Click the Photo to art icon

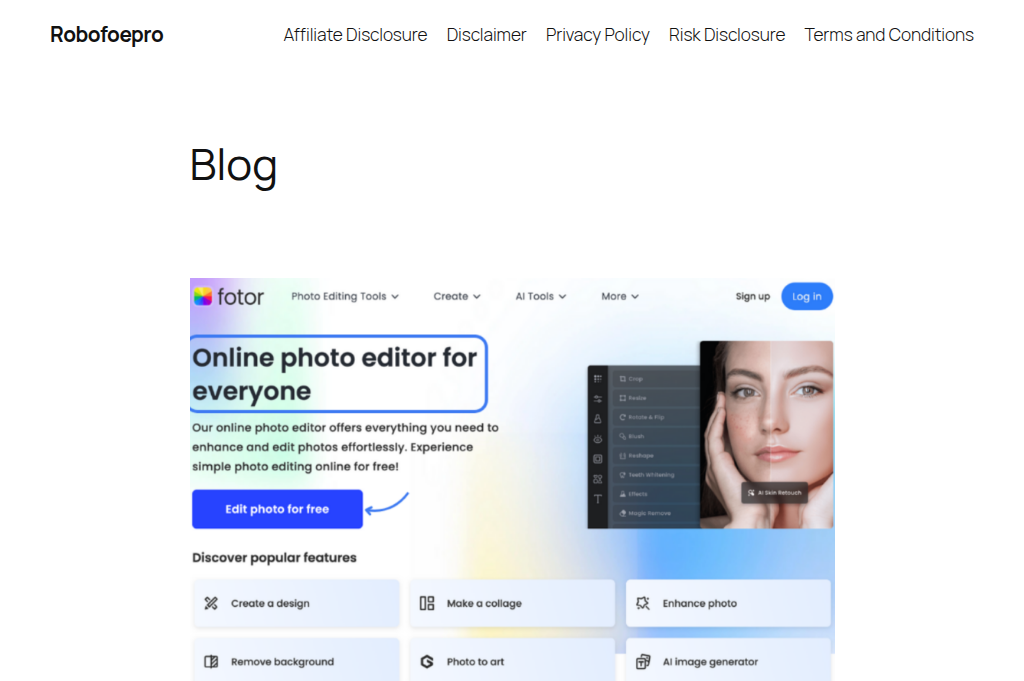(427, 662)
